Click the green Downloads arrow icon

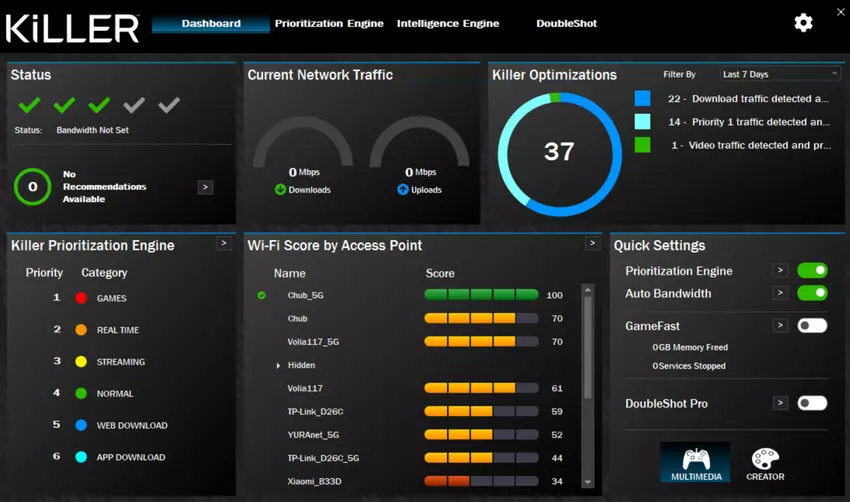[280, 190]
